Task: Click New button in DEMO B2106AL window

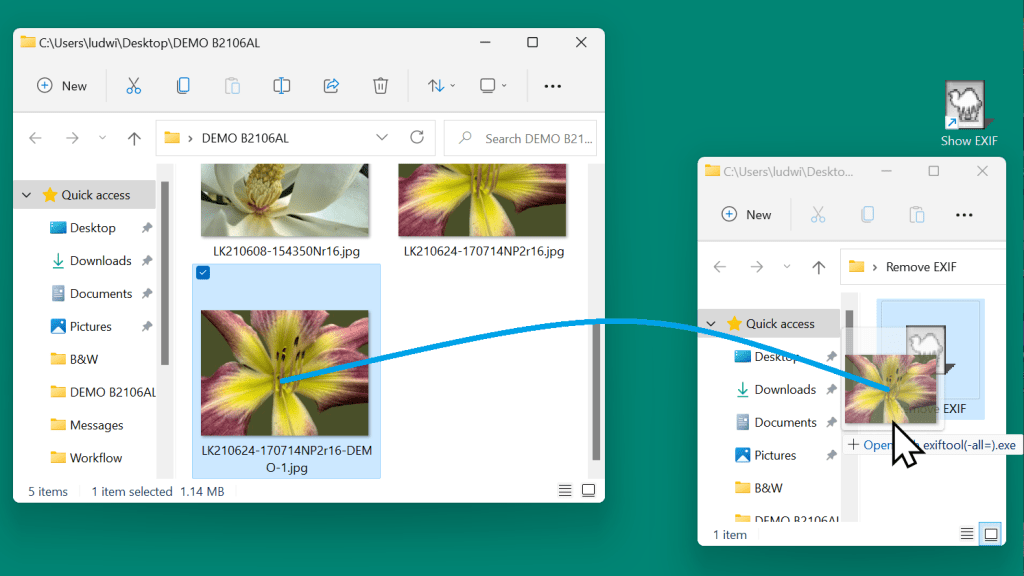Action: [62, 86]
